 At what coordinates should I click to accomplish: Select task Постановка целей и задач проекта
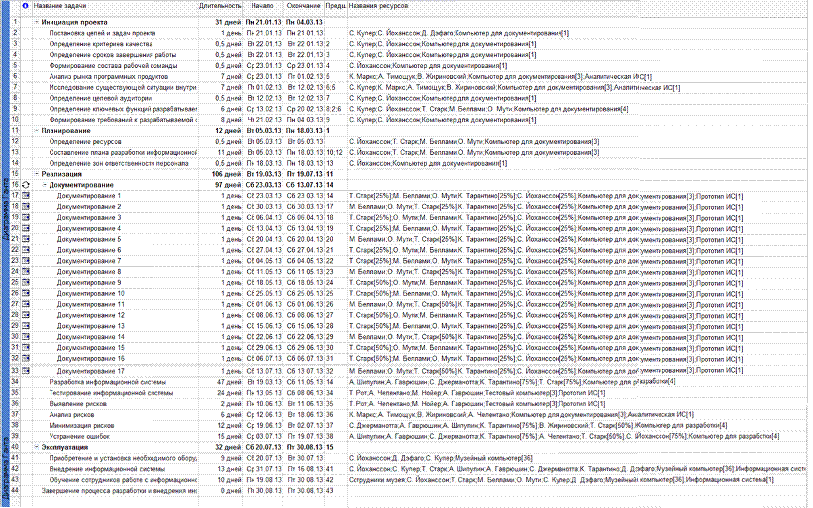point(102,33)
